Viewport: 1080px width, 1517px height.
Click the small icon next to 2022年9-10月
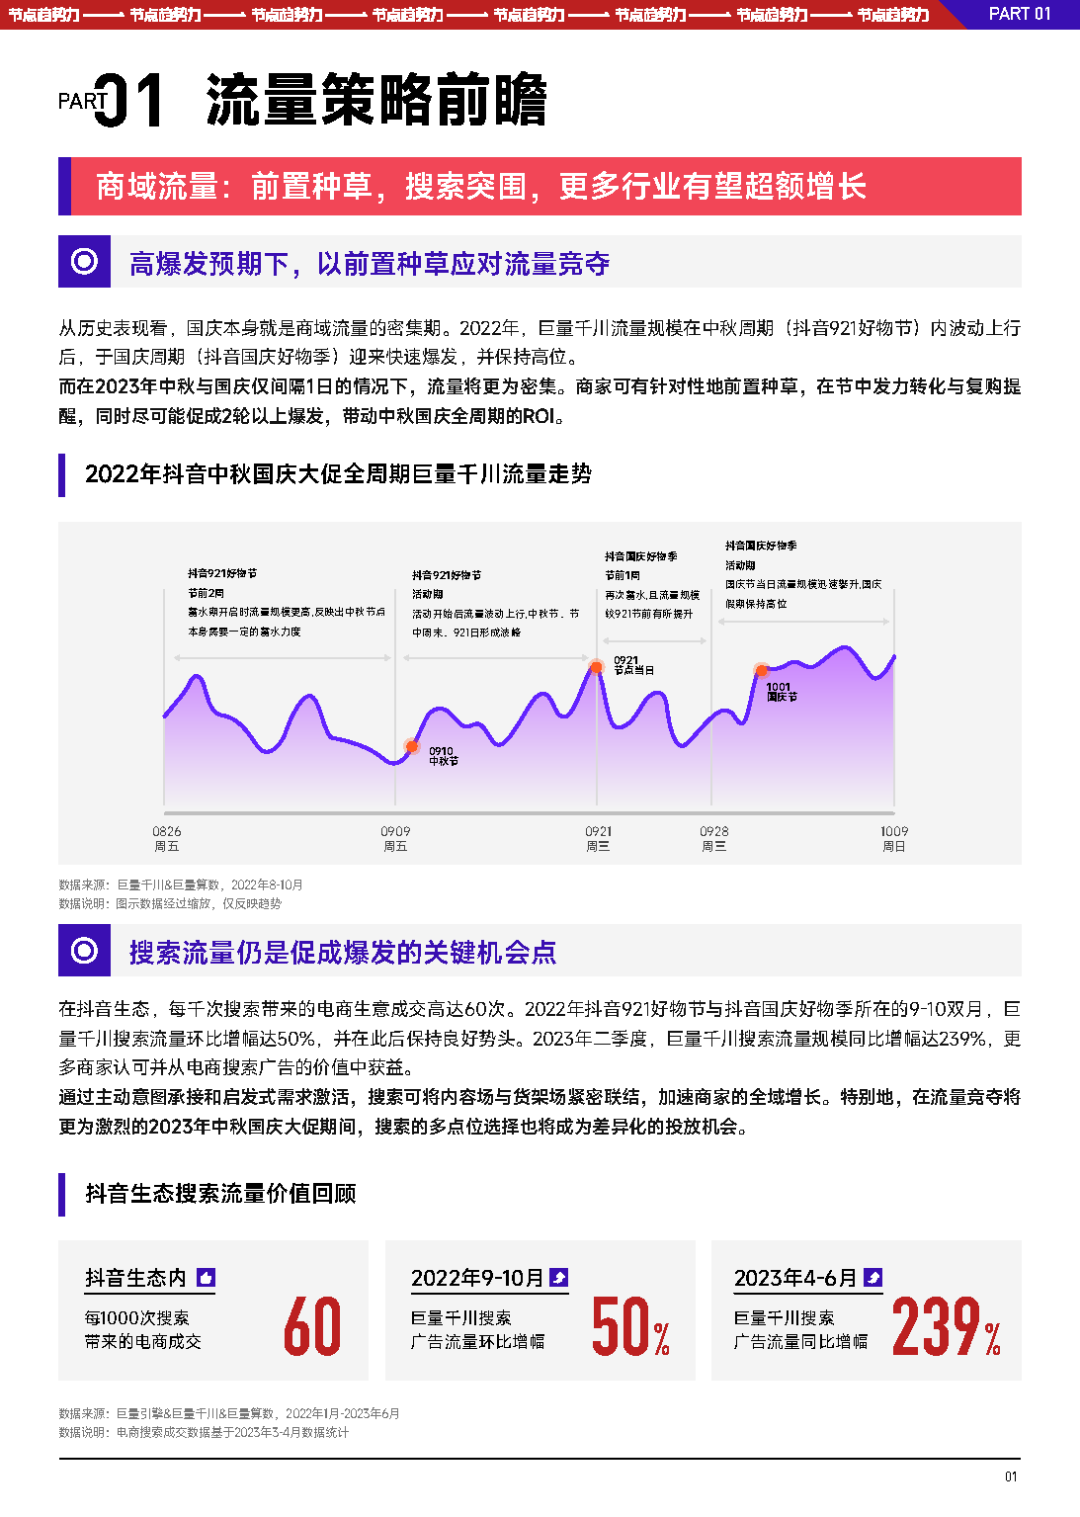(559, 1278)
